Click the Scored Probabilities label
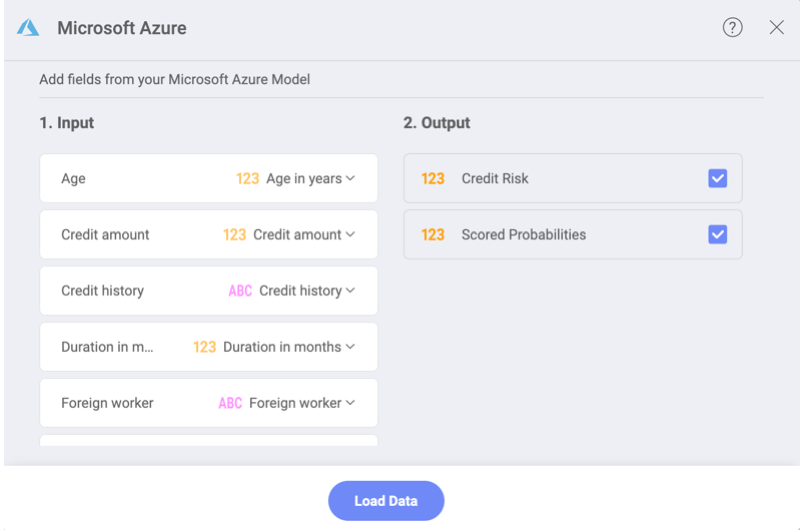 pyautogui.click(x=523, y=235)
